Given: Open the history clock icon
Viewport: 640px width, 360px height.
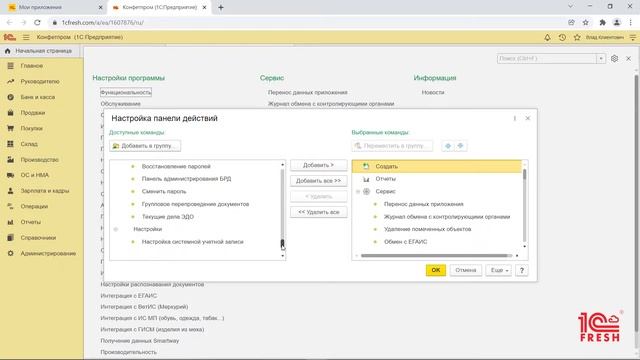Looking at the screenshot, I should (x=562, y=37).
